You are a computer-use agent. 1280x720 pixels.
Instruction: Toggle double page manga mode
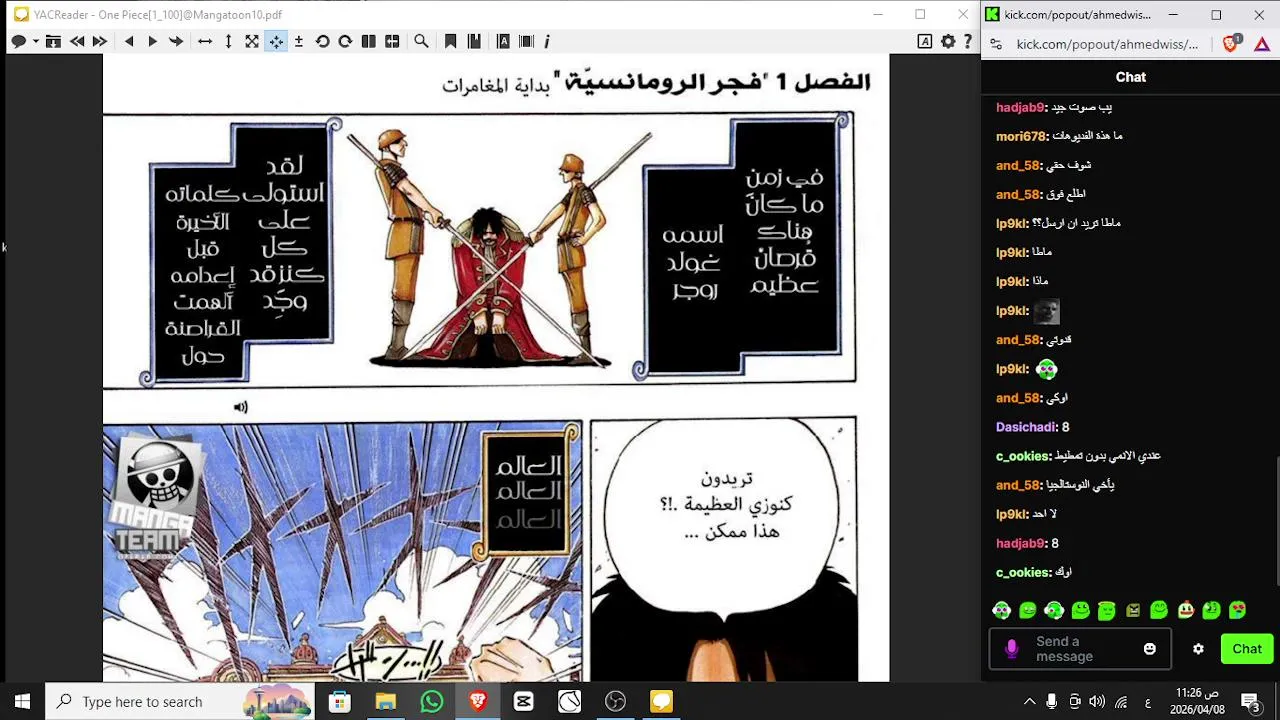pos(392,41)
